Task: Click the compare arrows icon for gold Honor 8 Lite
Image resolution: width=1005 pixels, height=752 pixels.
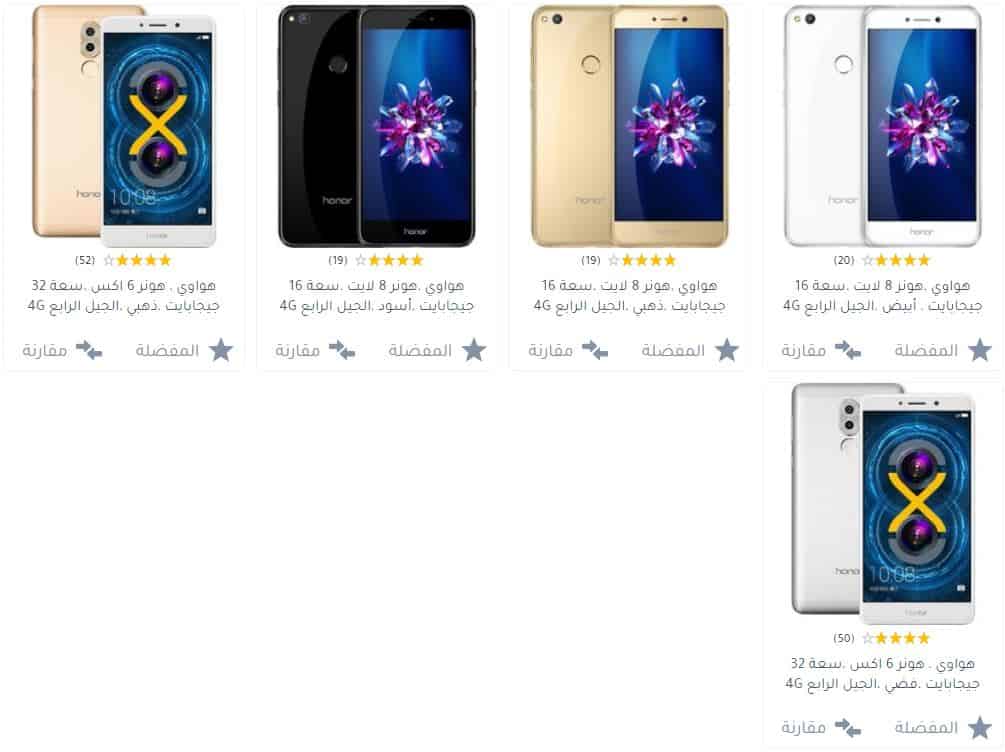Action: click(x=595, y=350)
